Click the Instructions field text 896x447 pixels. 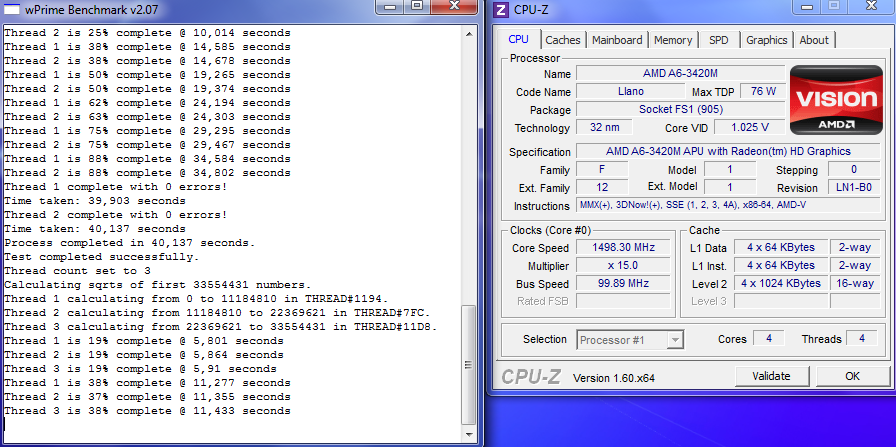728,205
